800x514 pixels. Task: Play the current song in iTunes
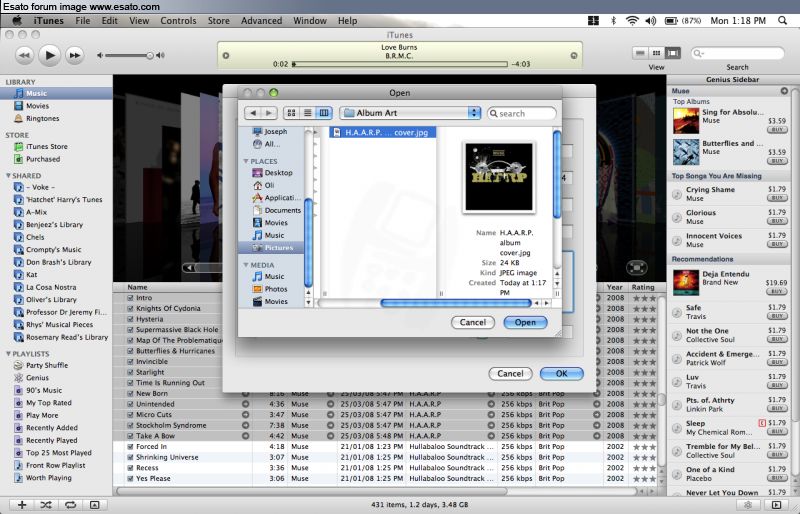pyautogui.click(x=49, y=55)
